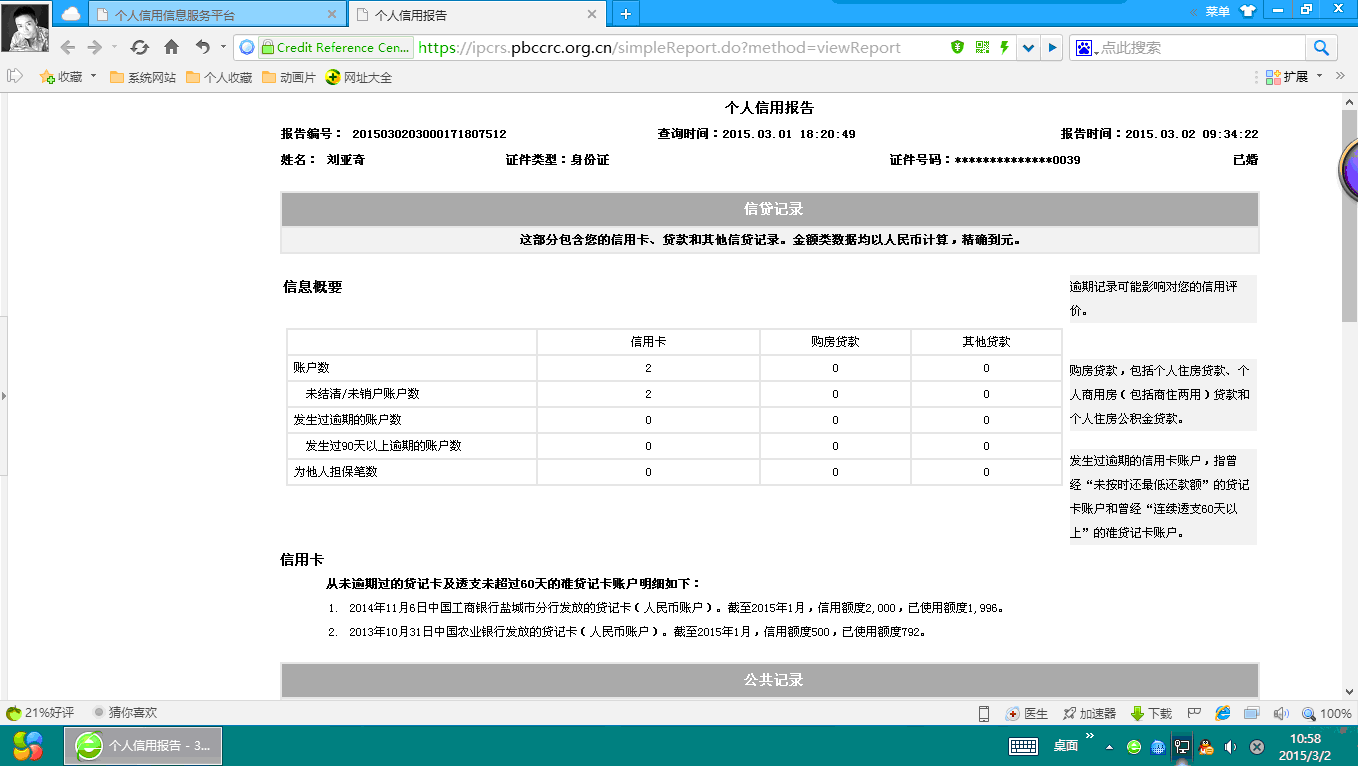Open the 网址大全 bookmark link
Screen dimensions: 1358x766
point(359,77)
